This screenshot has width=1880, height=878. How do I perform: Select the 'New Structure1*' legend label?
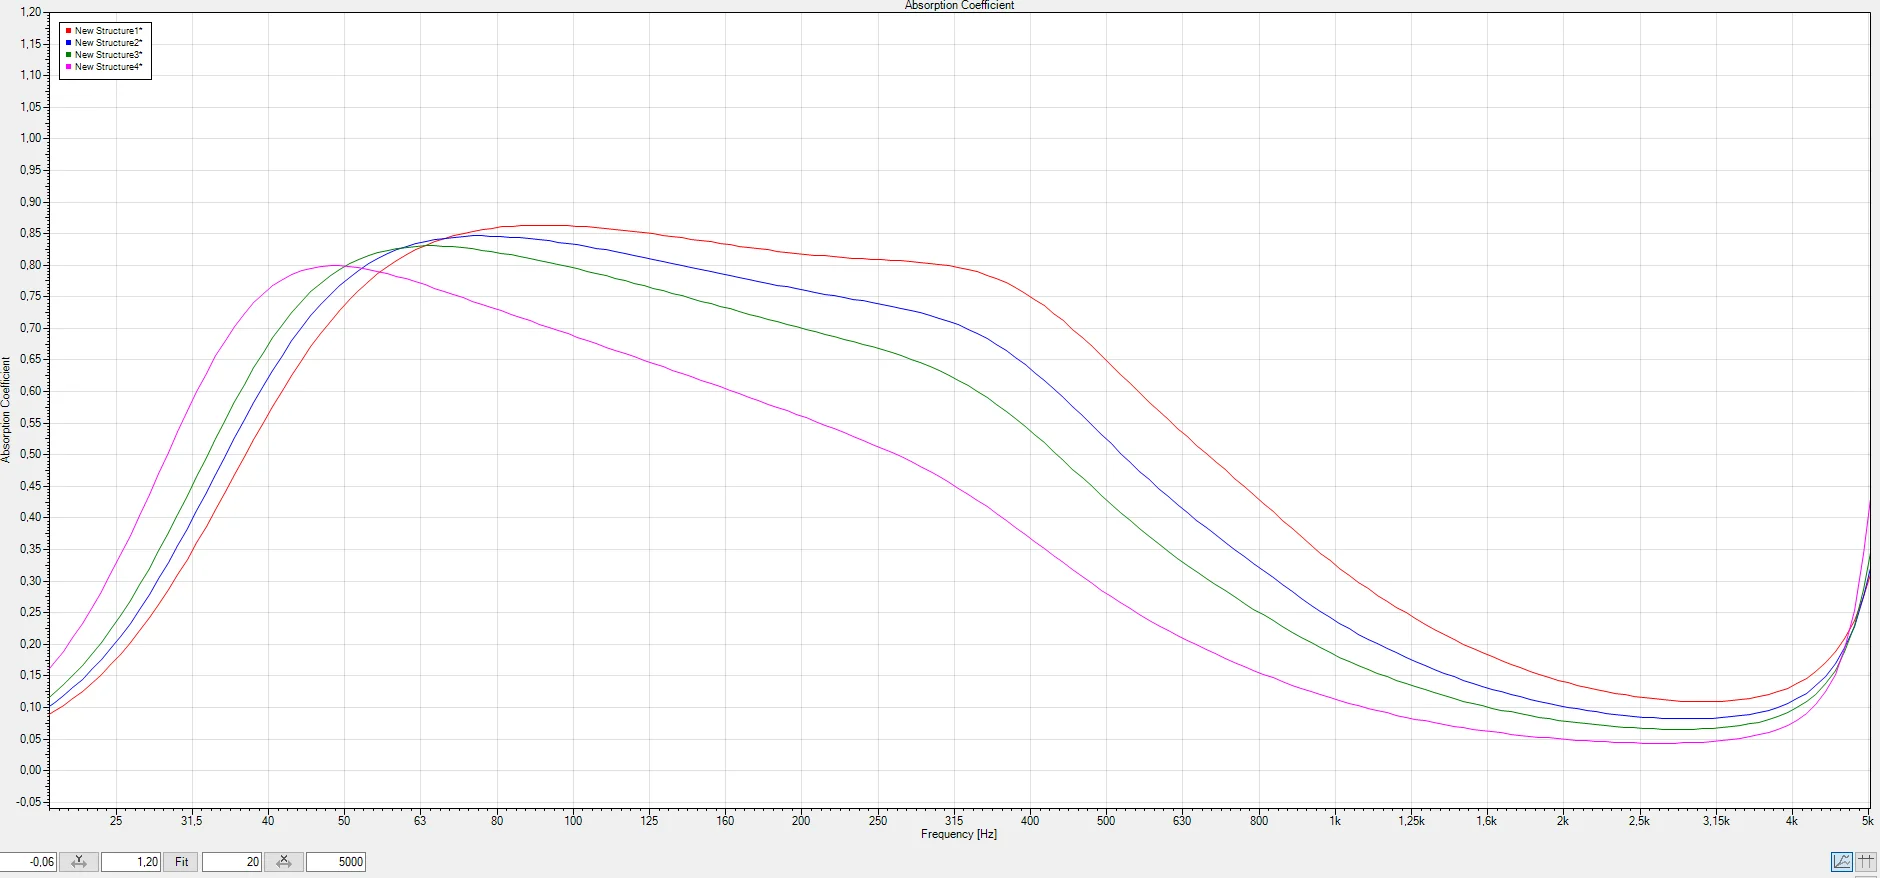109,31
